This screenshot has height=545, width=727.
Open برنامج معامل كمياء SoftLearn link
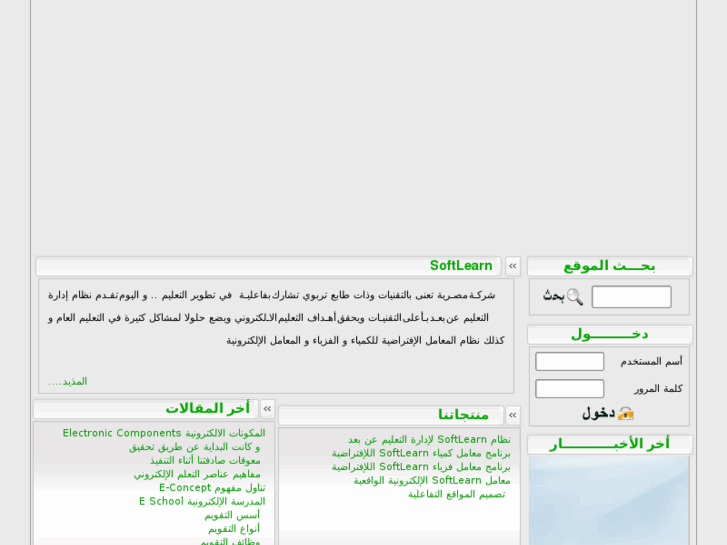(421, 453)
